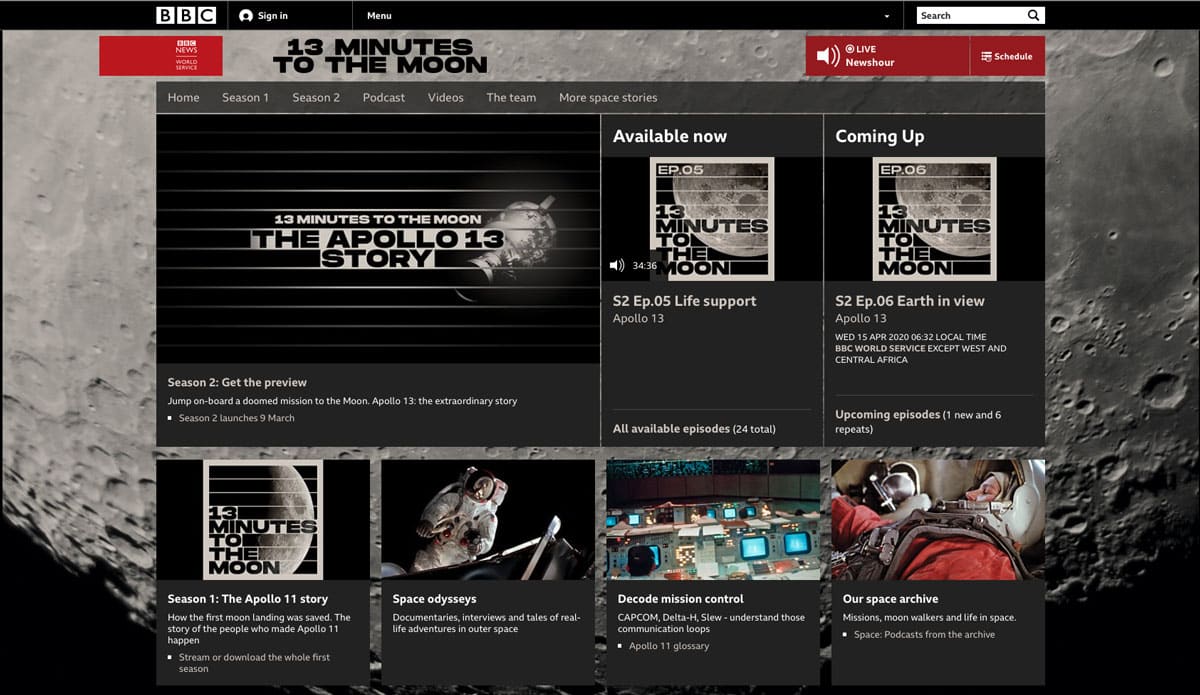Click Season 2 launches 9 March link

237,418
